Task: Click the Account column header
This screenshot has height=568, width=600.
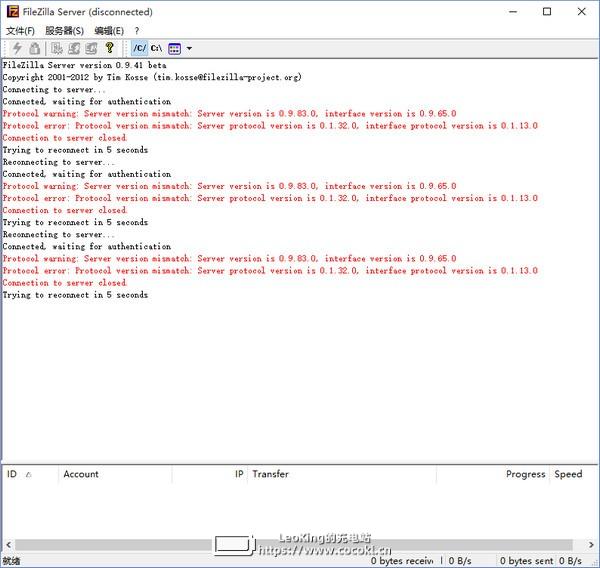Action: [x=115, y=474]
